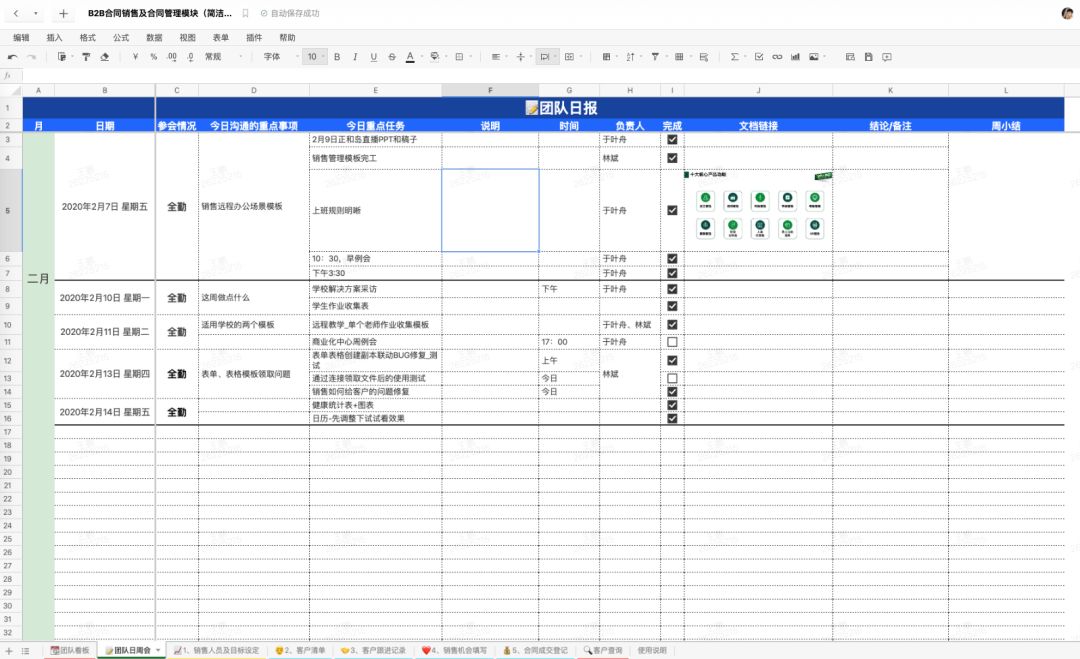Select the filter icon in the toolbar
1080x659 pixels.
[656, 57]
